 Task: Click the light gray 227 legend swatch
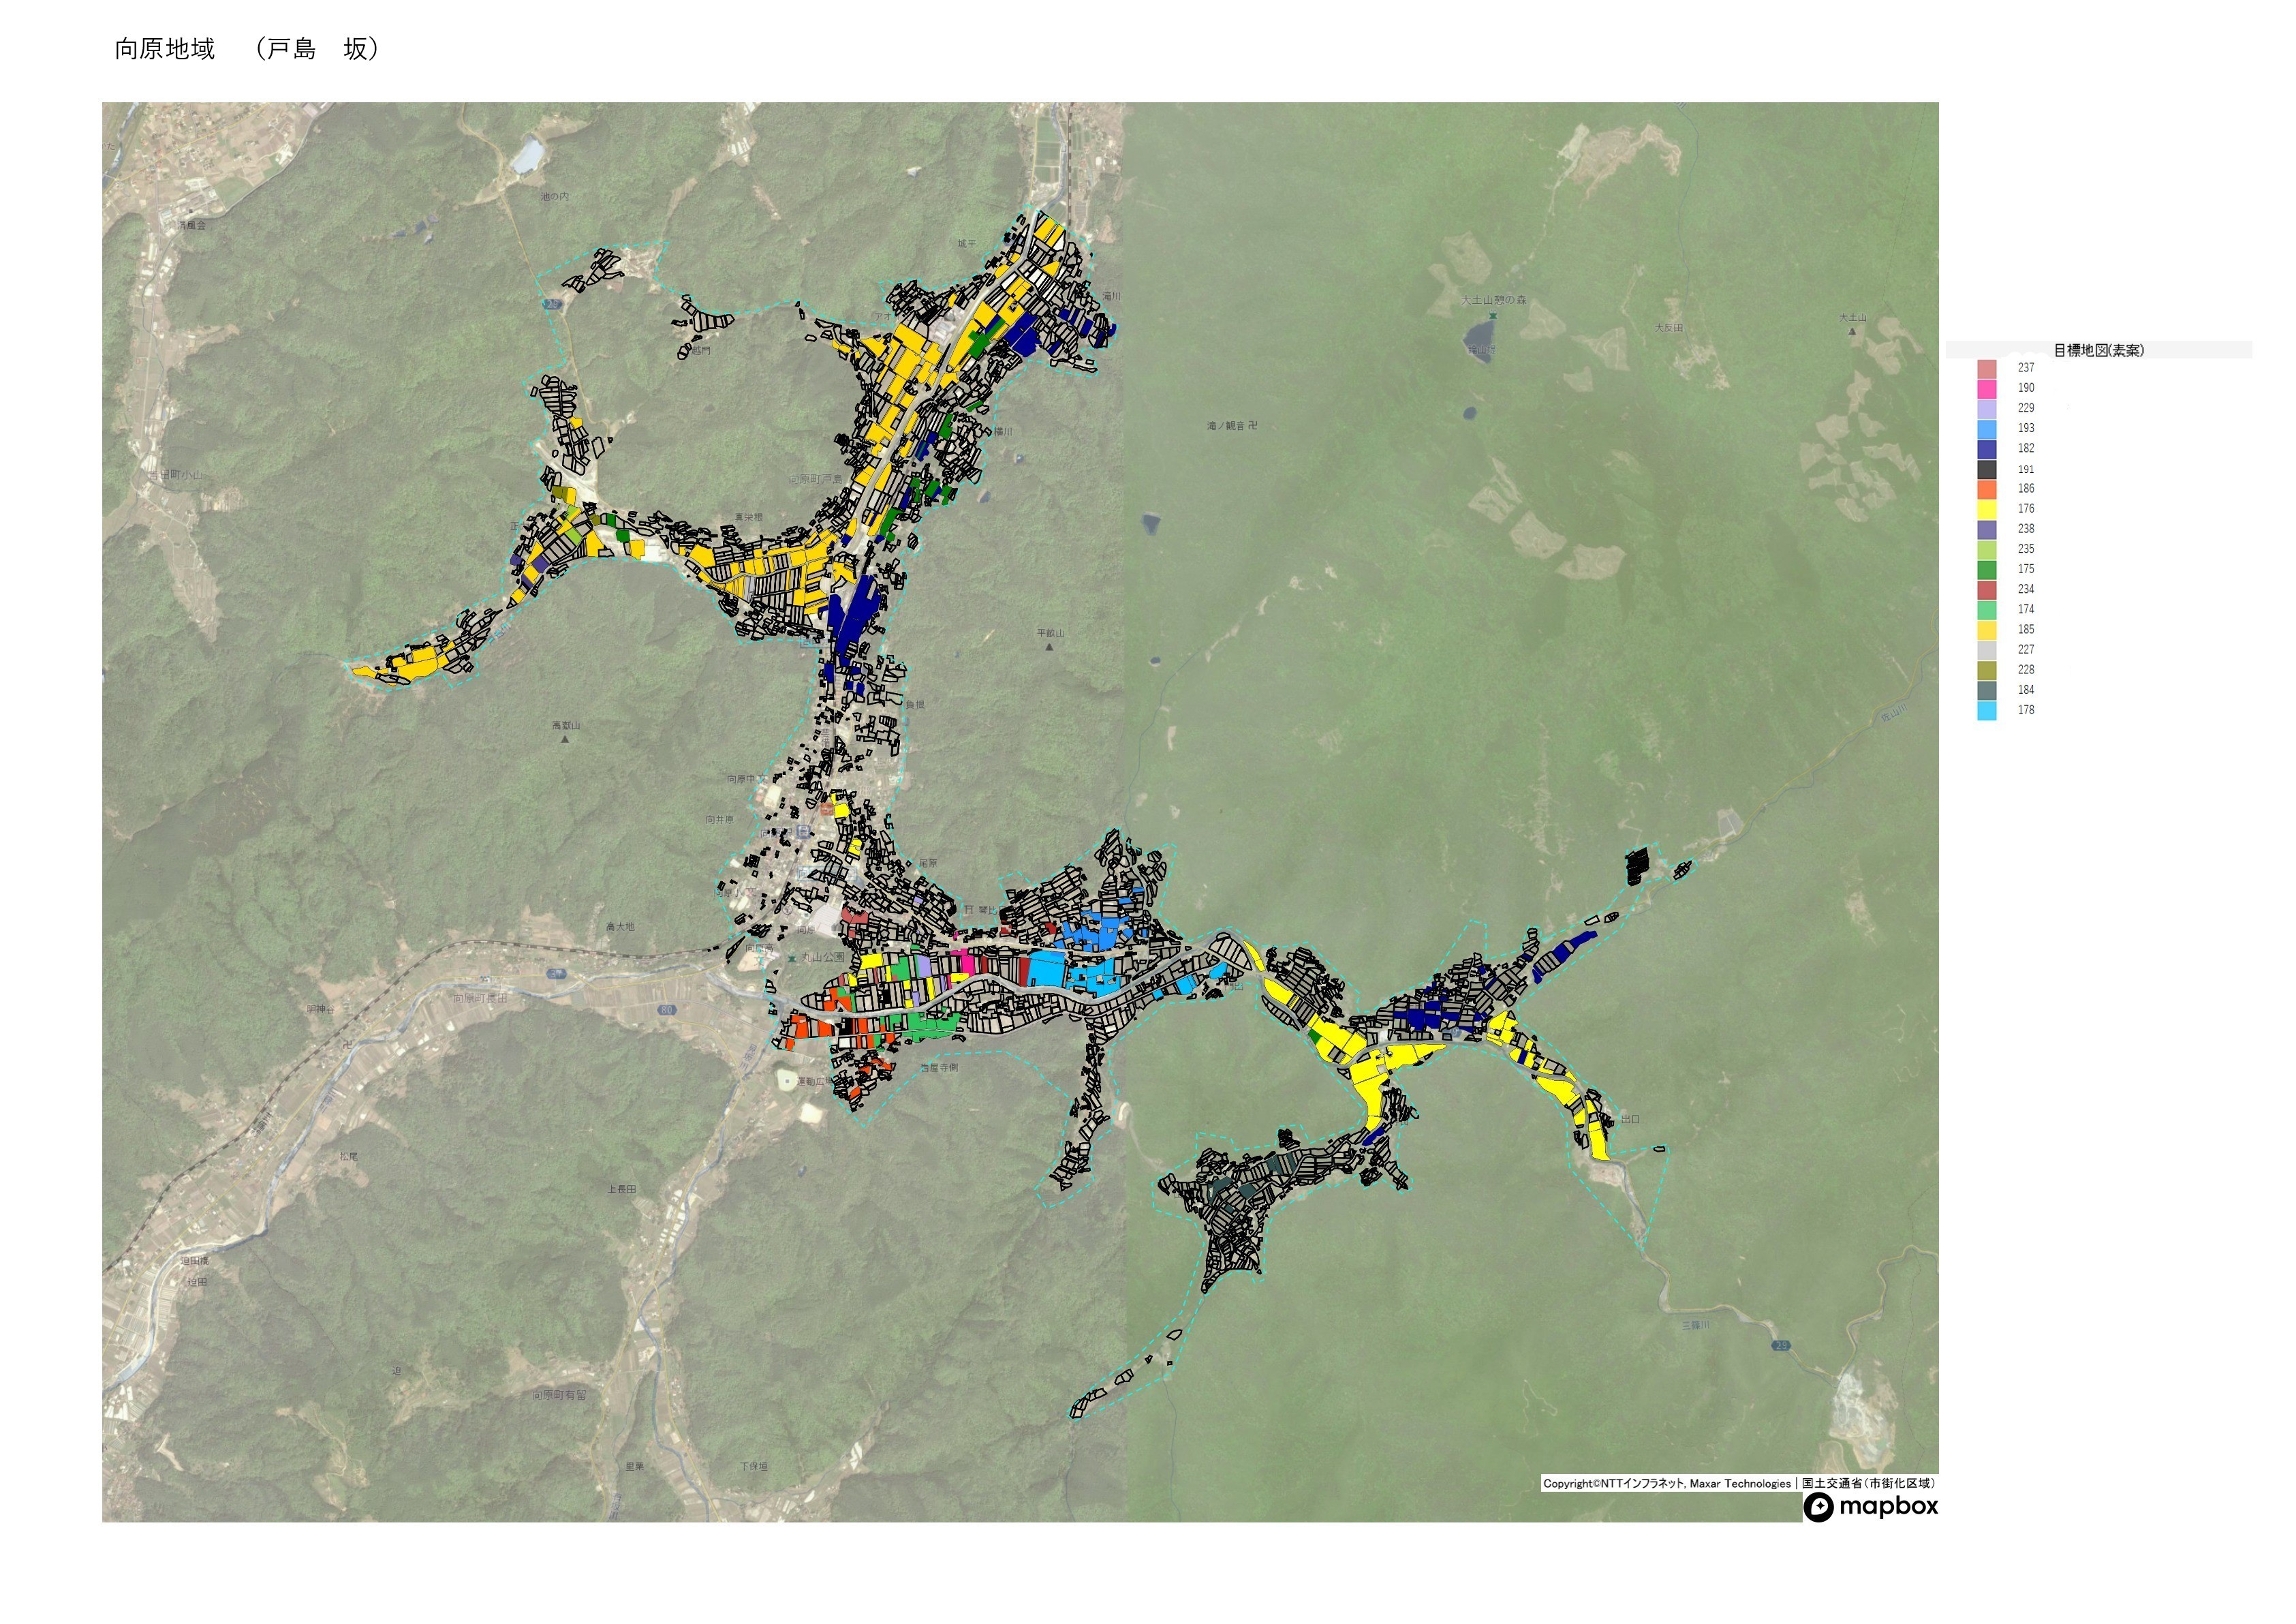pyautogui.click(x=1987, y=651)
